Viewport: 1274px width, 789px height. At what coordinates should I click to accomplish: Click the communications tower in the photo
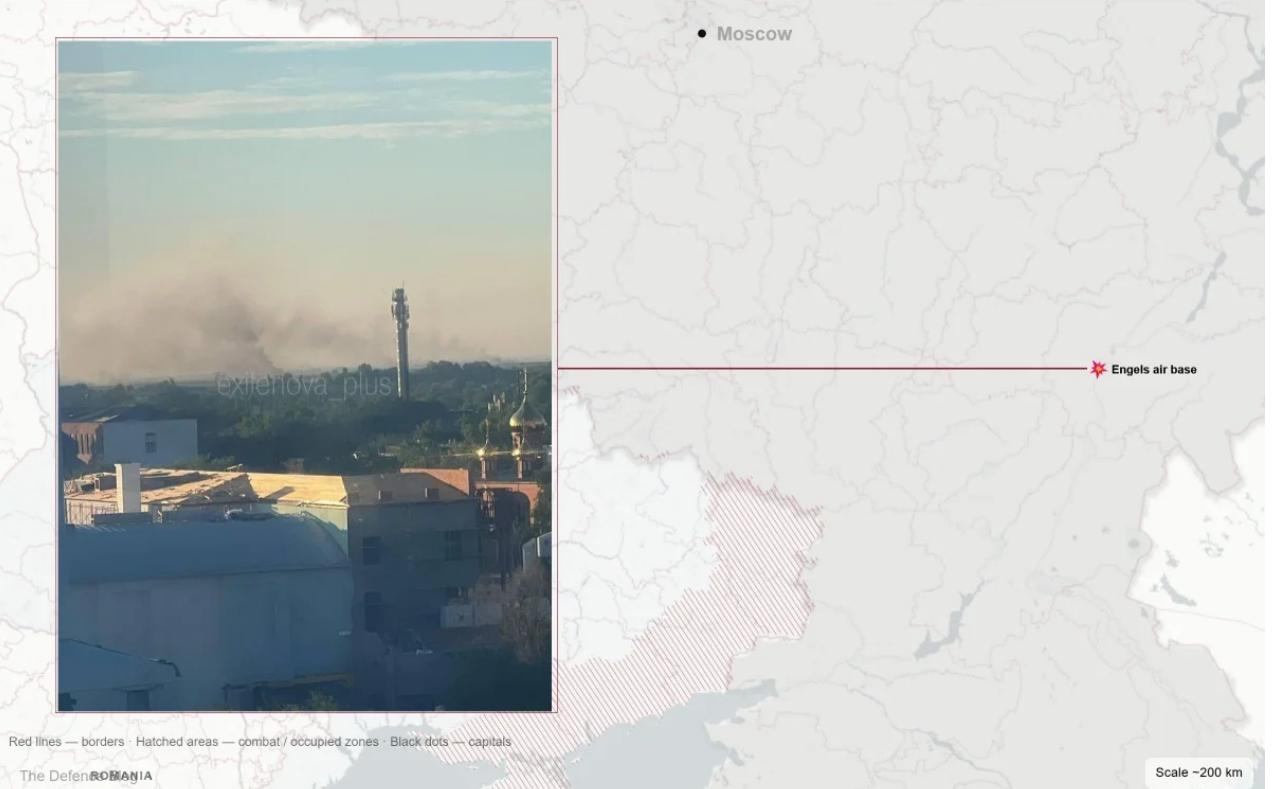pyautogui.click(x=401, y=342)
